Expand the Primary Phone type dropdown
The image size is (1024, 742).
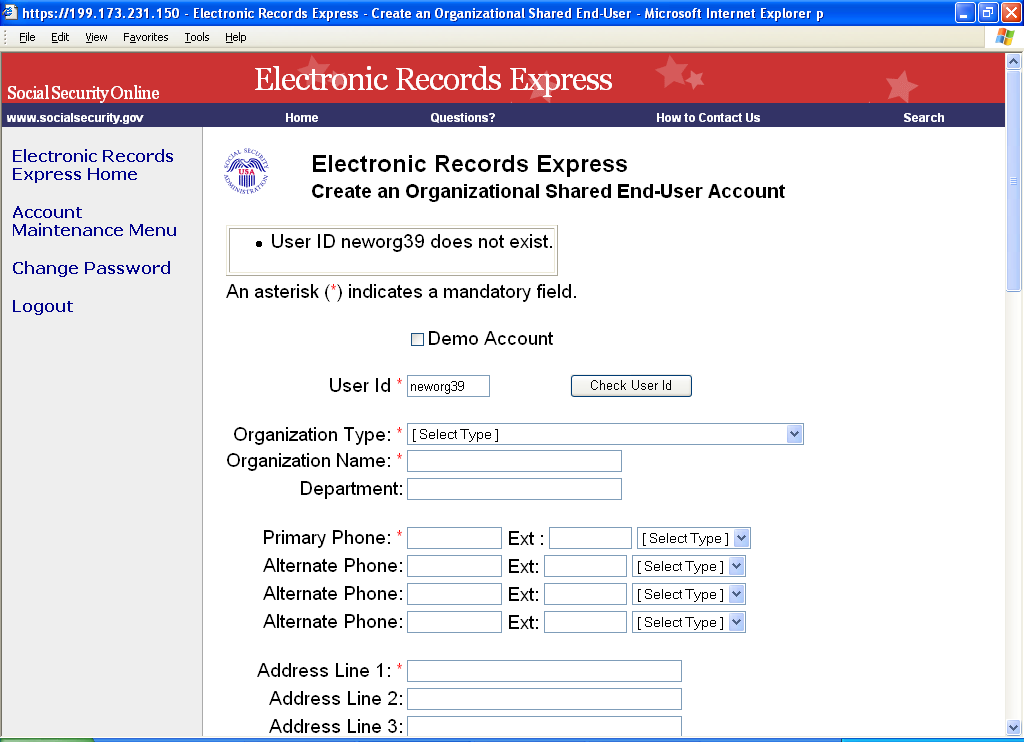tap(693, 538)
